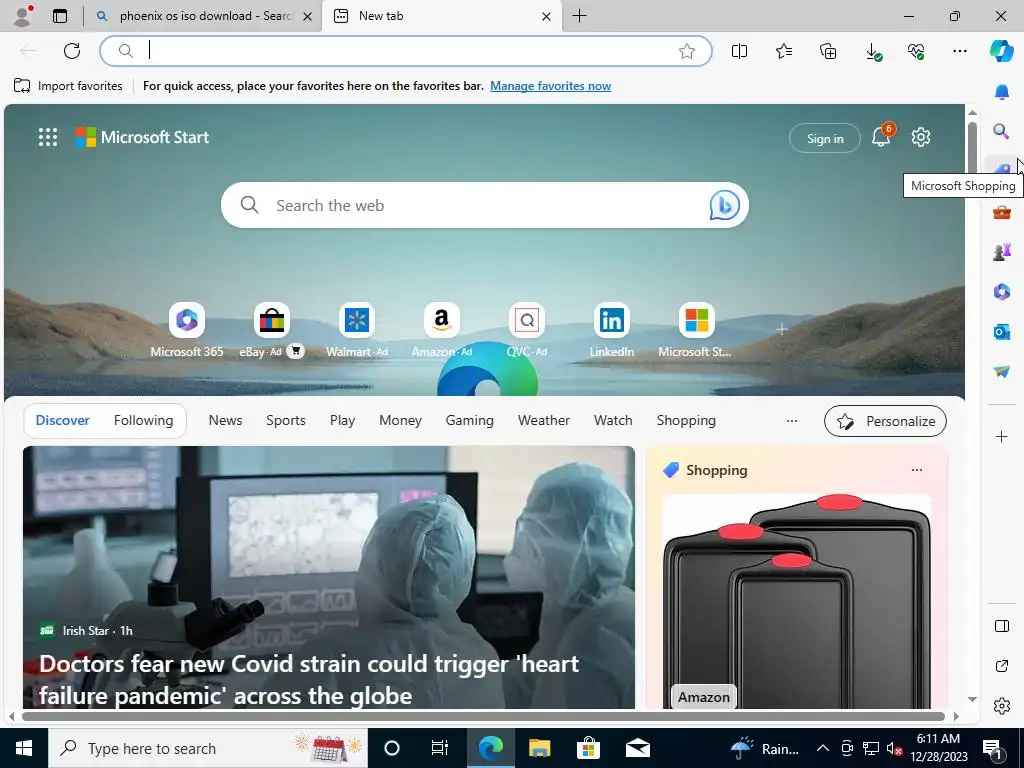1024x768 pixels.
Task: Refresh the page with reload icon
Action: (x=72, y=51)
